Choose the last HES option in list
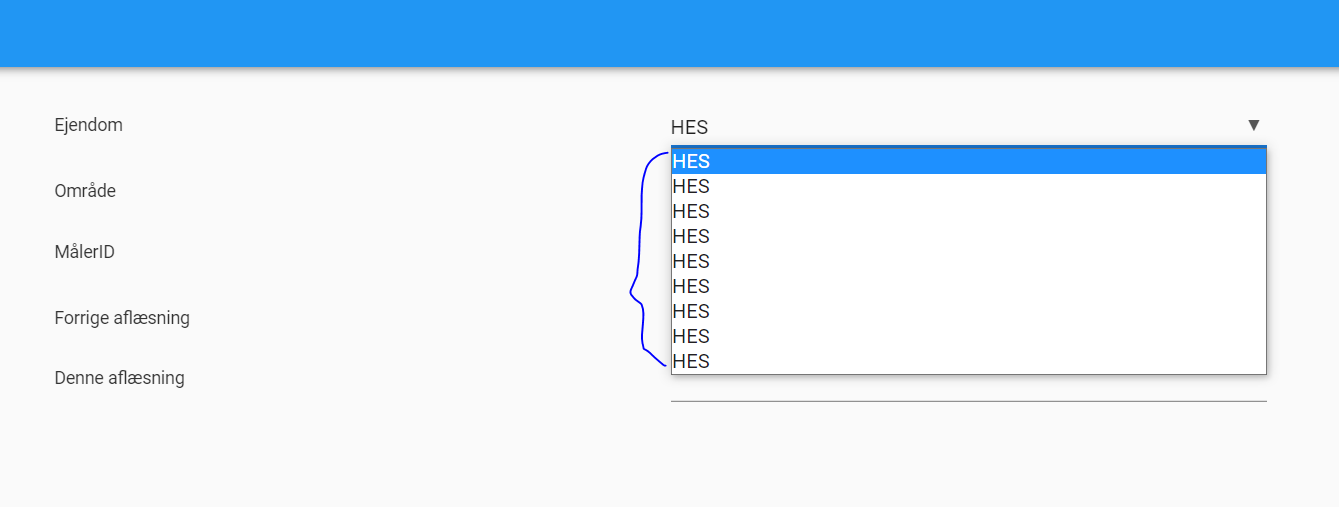 pos(968,361)
